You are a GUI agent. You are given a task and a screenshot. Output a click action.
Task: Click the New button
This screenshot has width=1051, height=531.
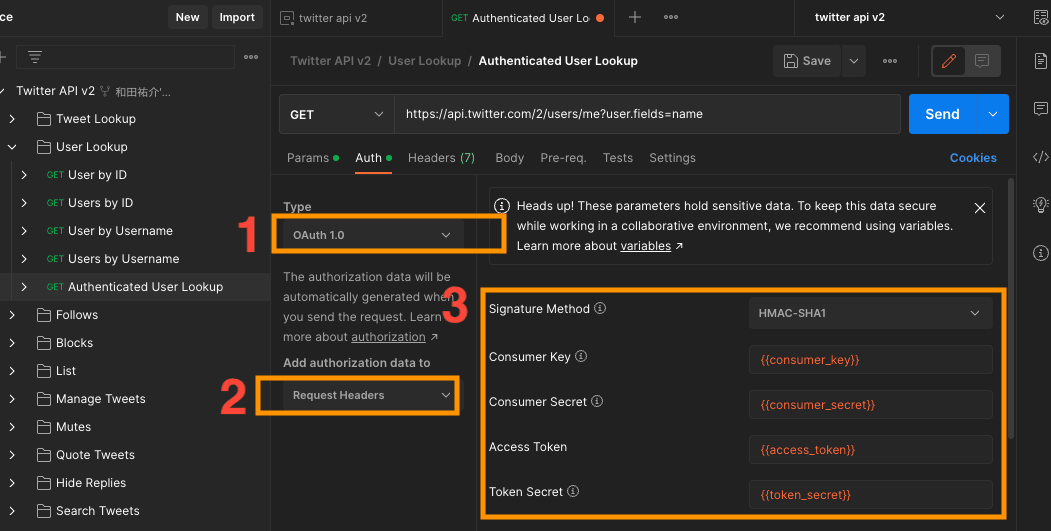click(x=188, y=17)
